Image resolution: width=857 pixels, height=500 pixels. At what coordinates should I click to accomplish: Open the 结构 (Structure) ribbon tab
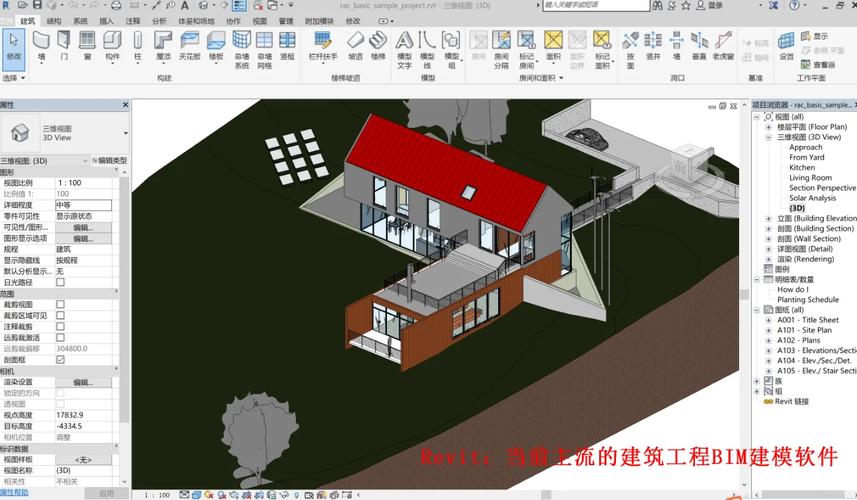(54, 21)
